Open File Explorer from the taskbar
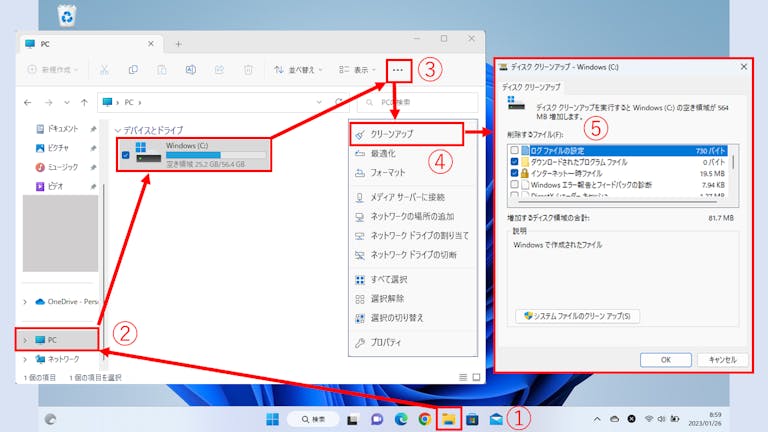 pos(449,419)
